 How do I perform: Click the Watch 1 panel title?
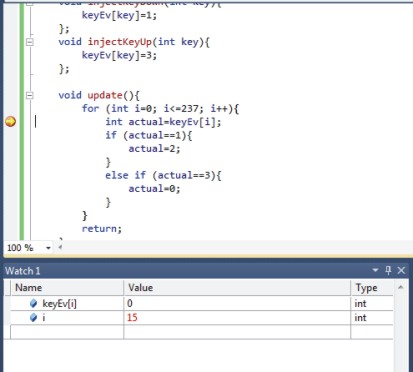23,271
